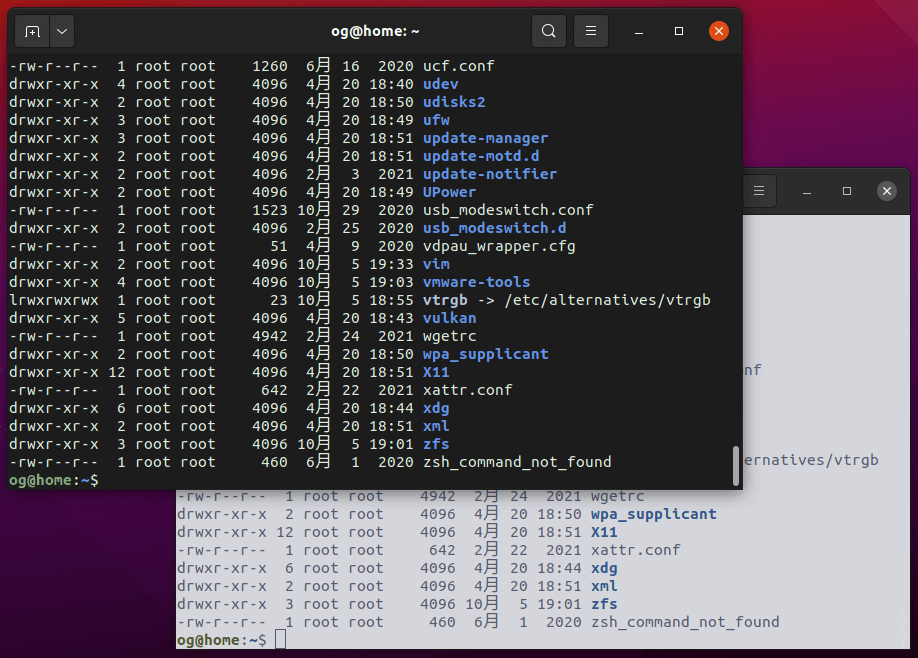Click 'xattr.conf' in background terminal
The height and width of the screenshot is (658, 918).
pos(635,550)
